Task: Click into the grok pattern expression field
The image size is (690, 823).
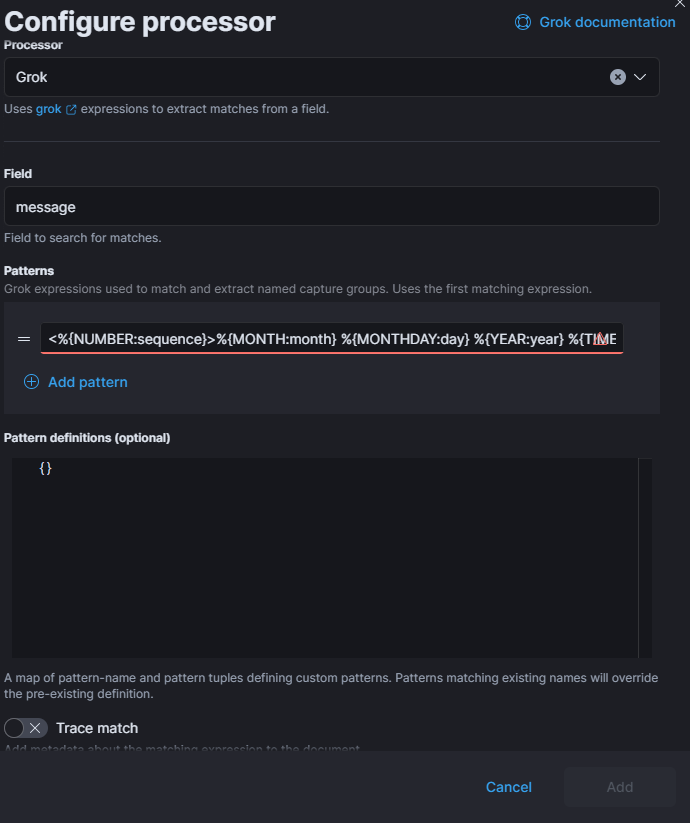Action: point(310,339)
